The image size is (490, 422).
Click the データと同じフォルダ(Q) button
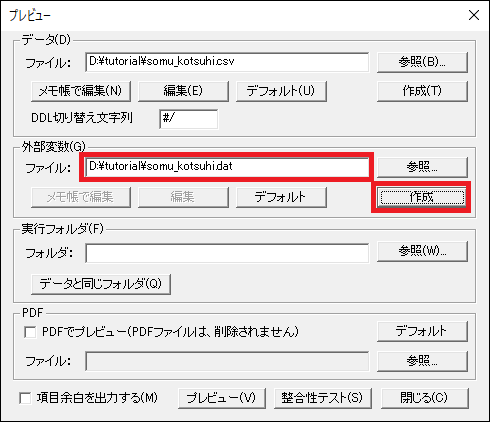(x=101, y=284)
